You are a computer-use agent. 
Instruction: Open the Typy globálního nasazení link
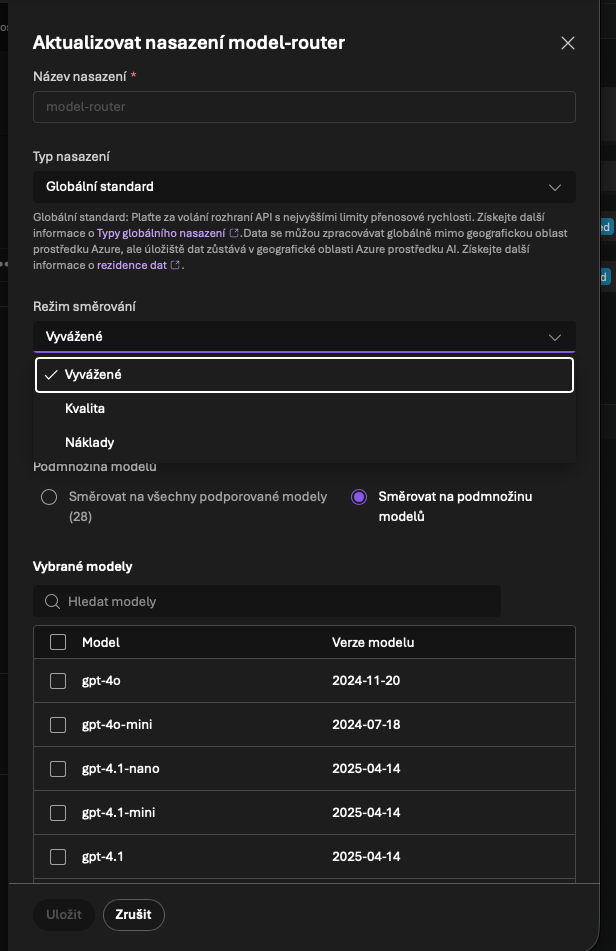click(161, 233)
